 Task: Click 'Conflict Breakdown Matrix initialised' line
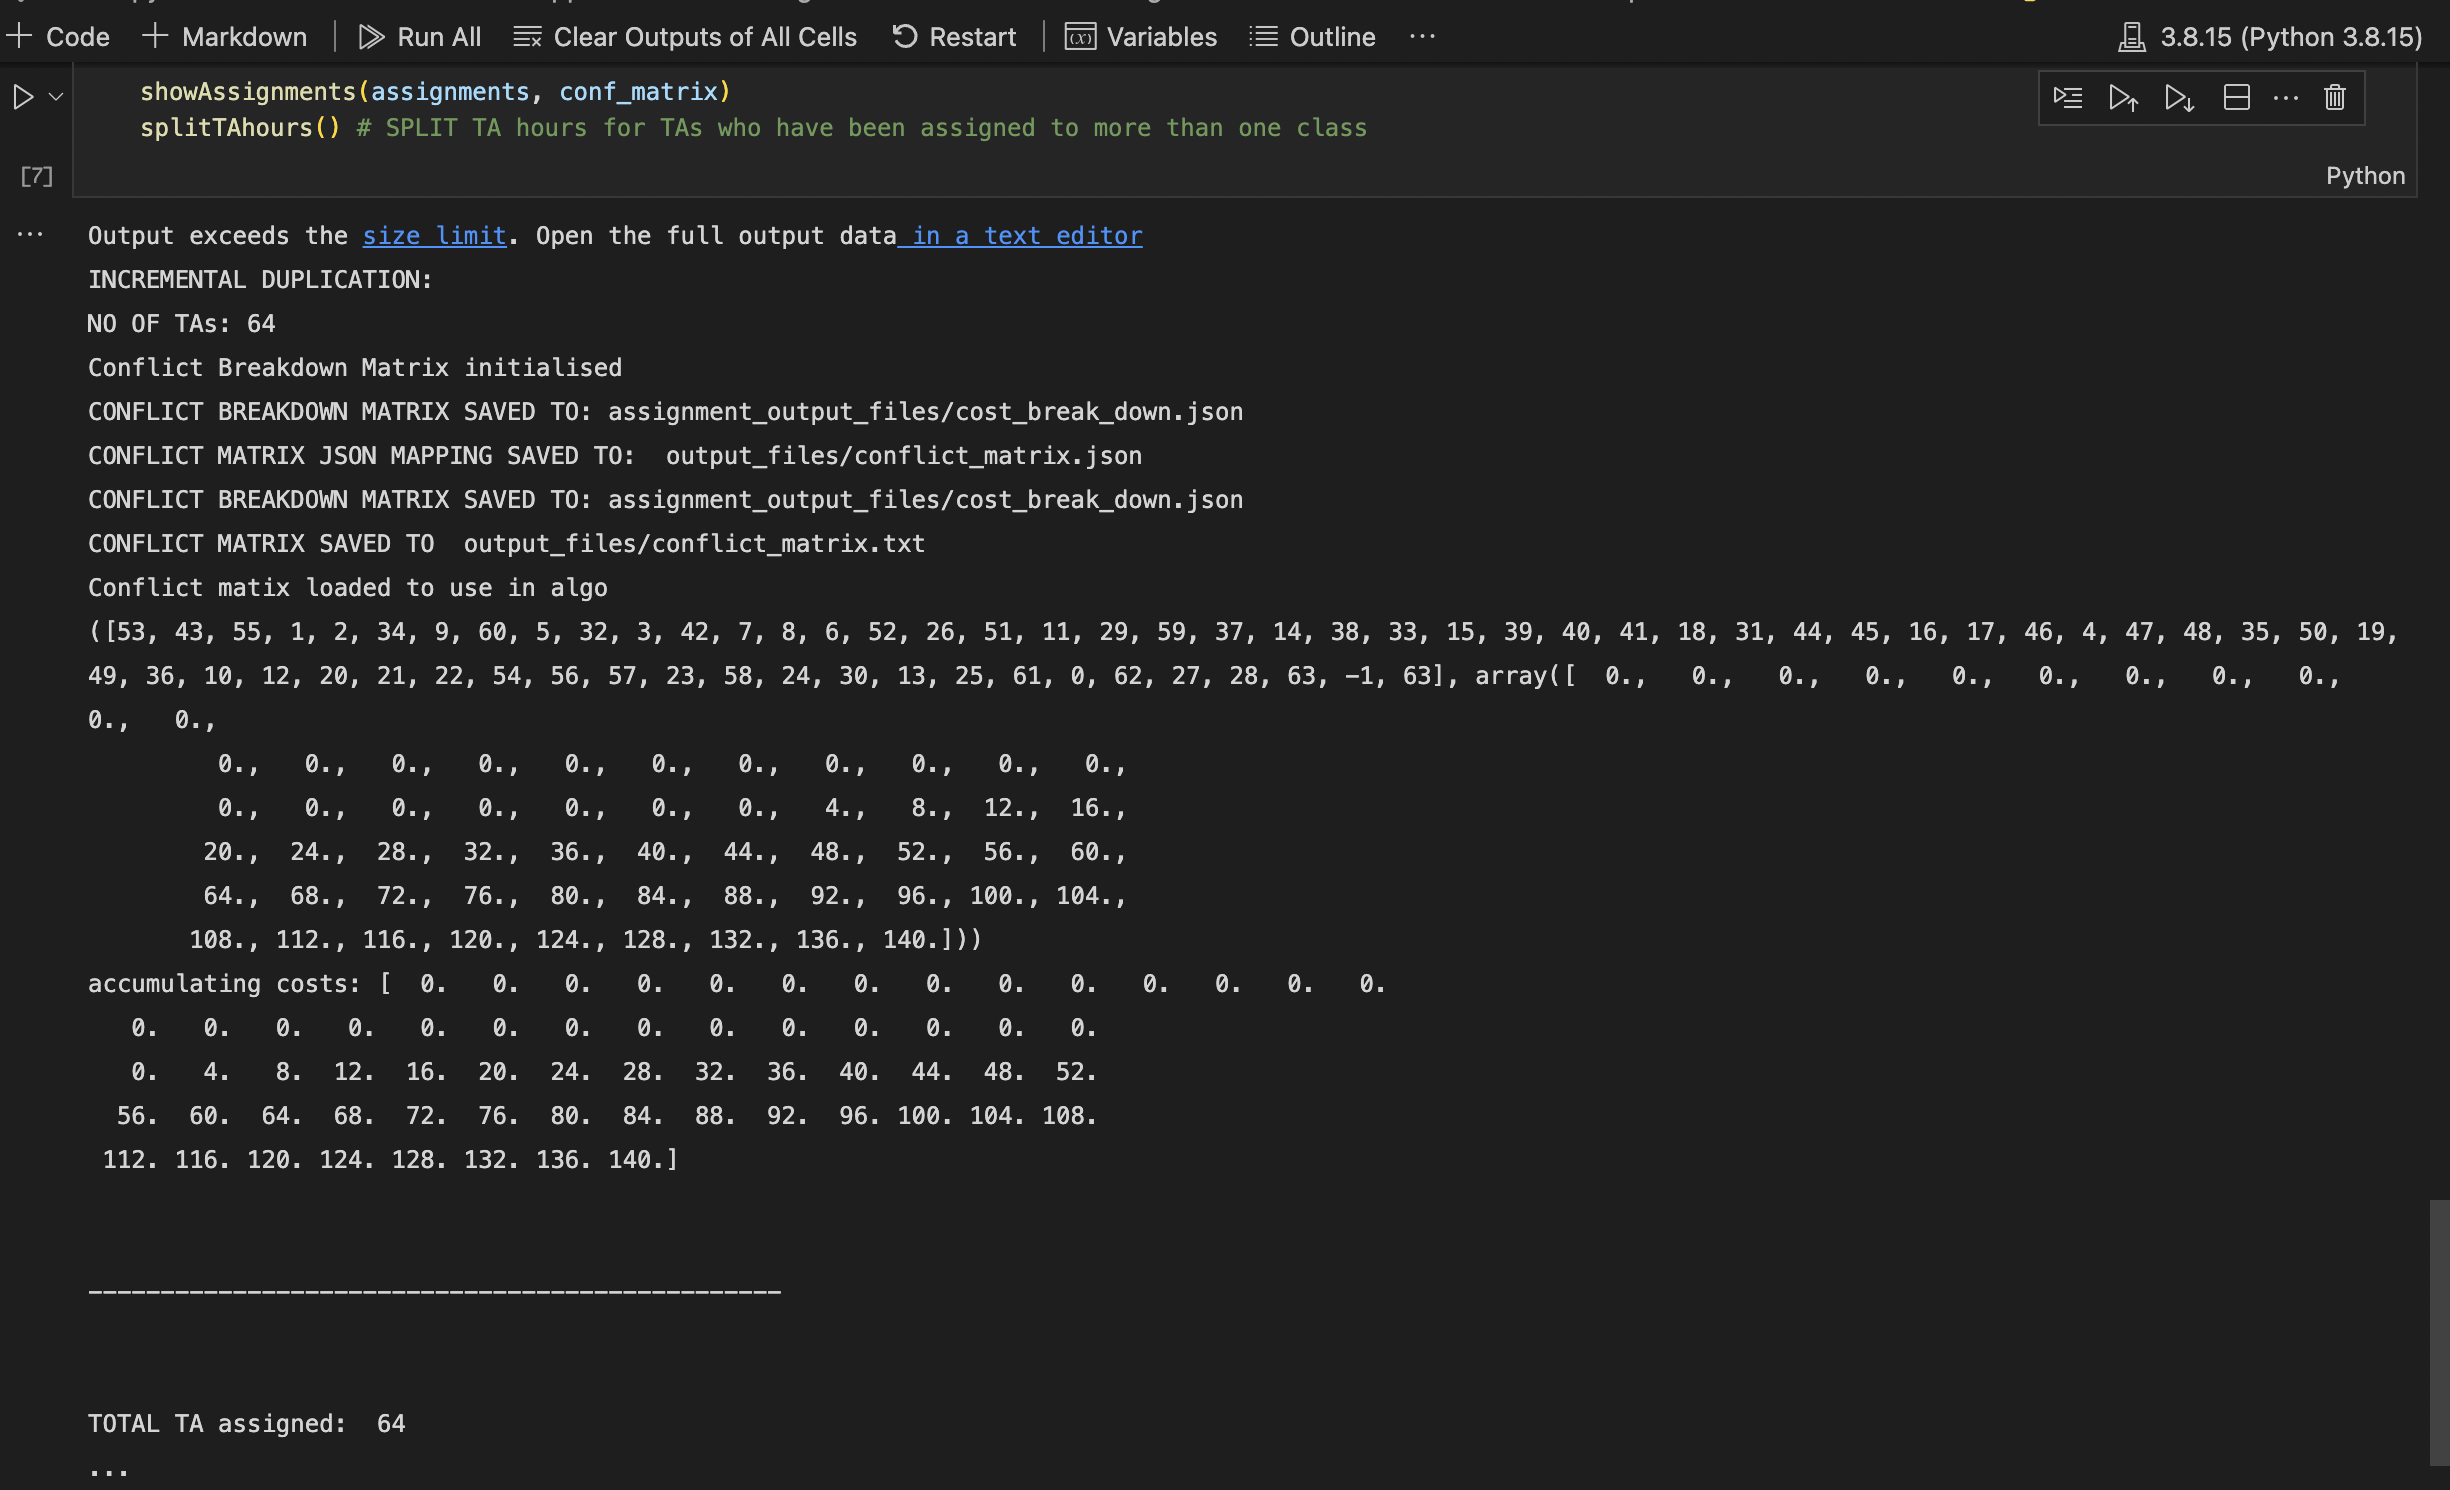tap(355, 368)
